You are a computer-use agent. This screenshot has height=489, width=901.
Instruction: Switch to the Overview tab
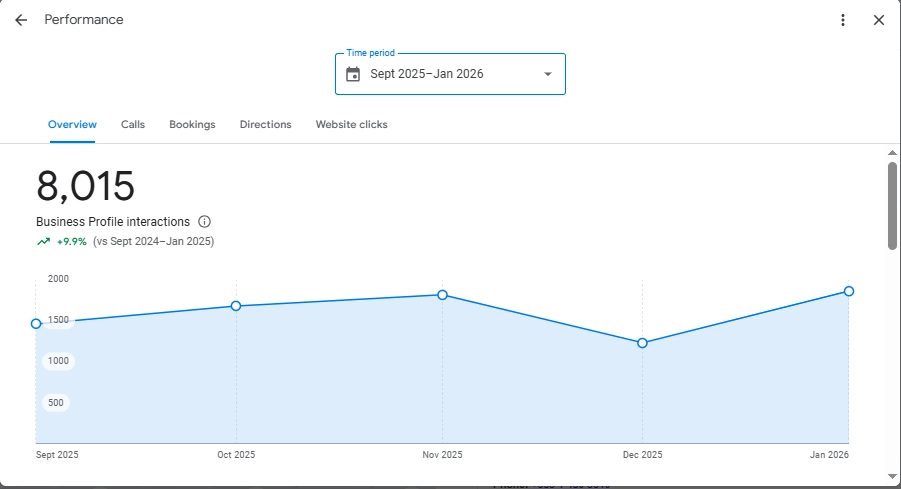(x=72, y=125)
